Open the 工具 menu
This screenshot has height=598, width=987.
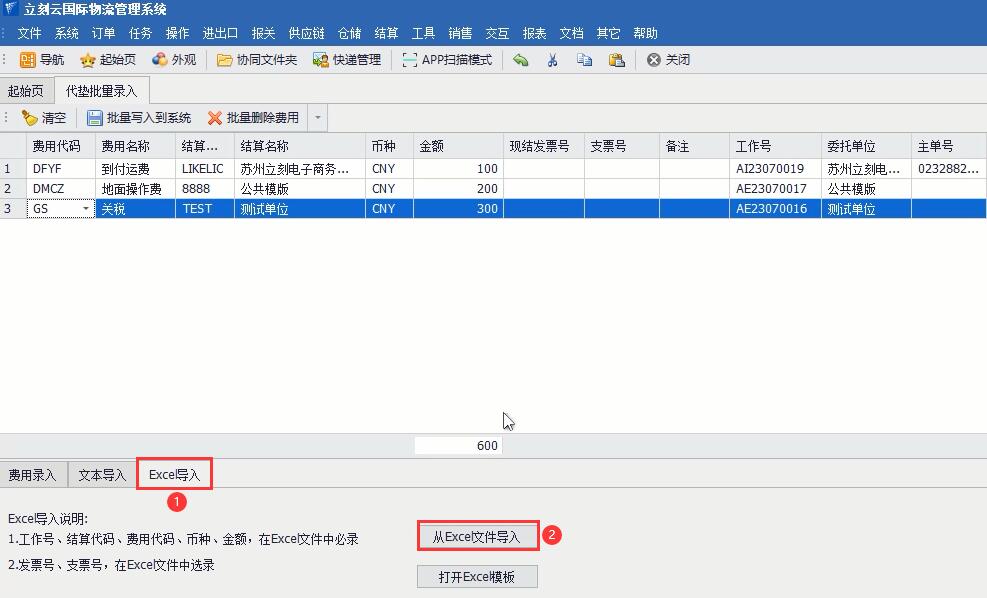pos(424,33)
